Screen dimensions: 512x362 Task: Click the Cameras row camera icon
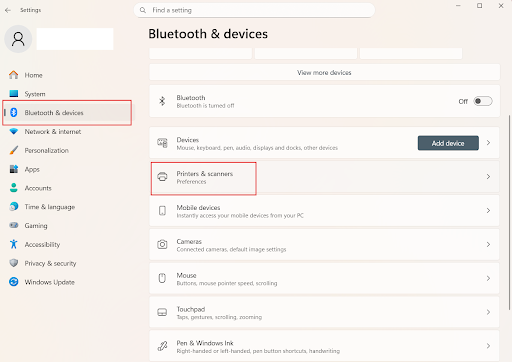[162, 244]
